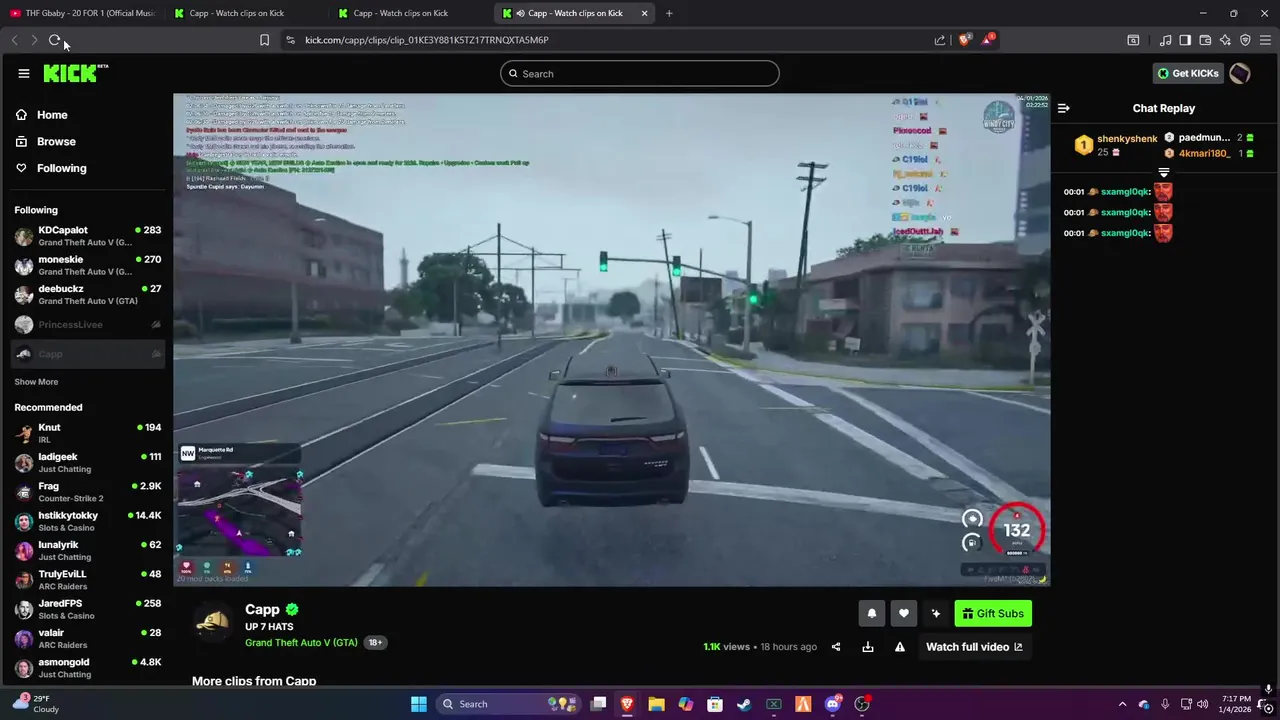This screenshot has width=1280, height=720.
Task: Open the Grand Theft Auto V (GTA) category link
Action: 301,642
